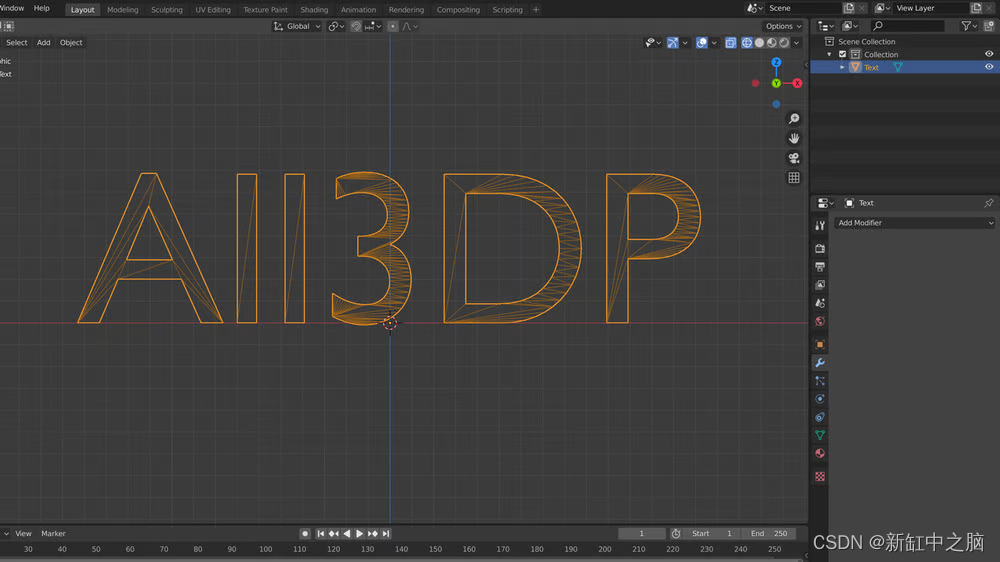Open the Modifier properties wrench tab
Viewport: 1000px width, 562px height.
[x=820, y=362]
